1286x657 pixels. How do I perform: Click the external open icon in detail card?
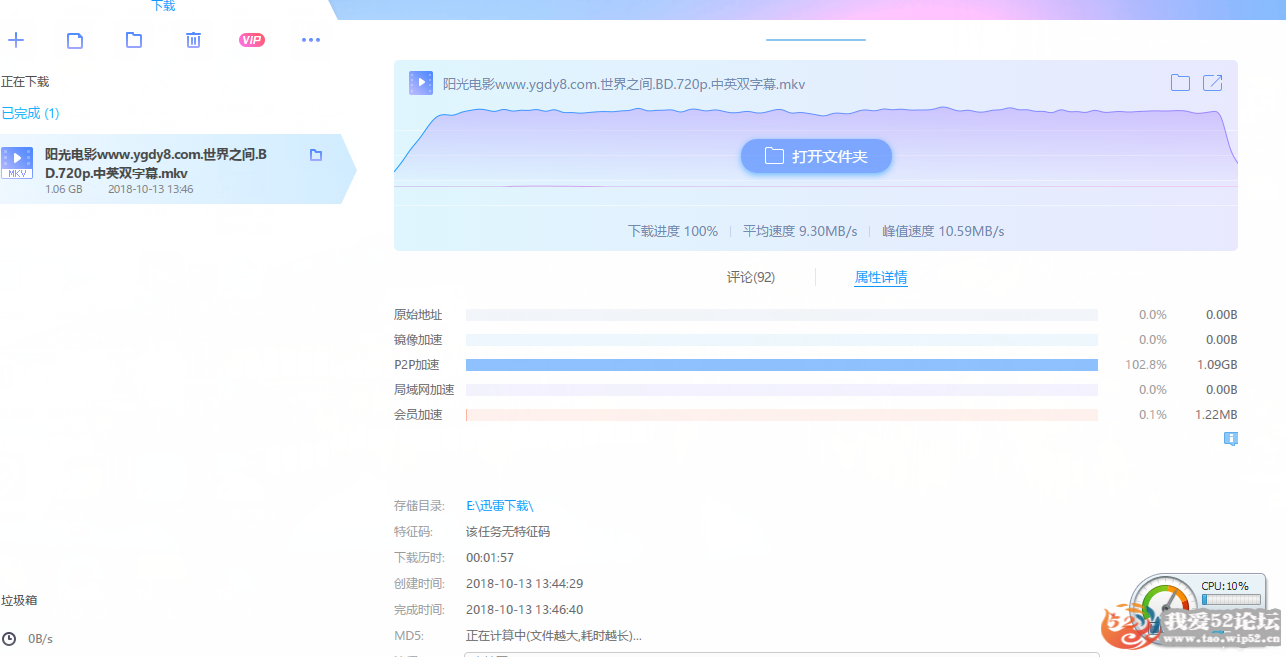(1212, 83)
